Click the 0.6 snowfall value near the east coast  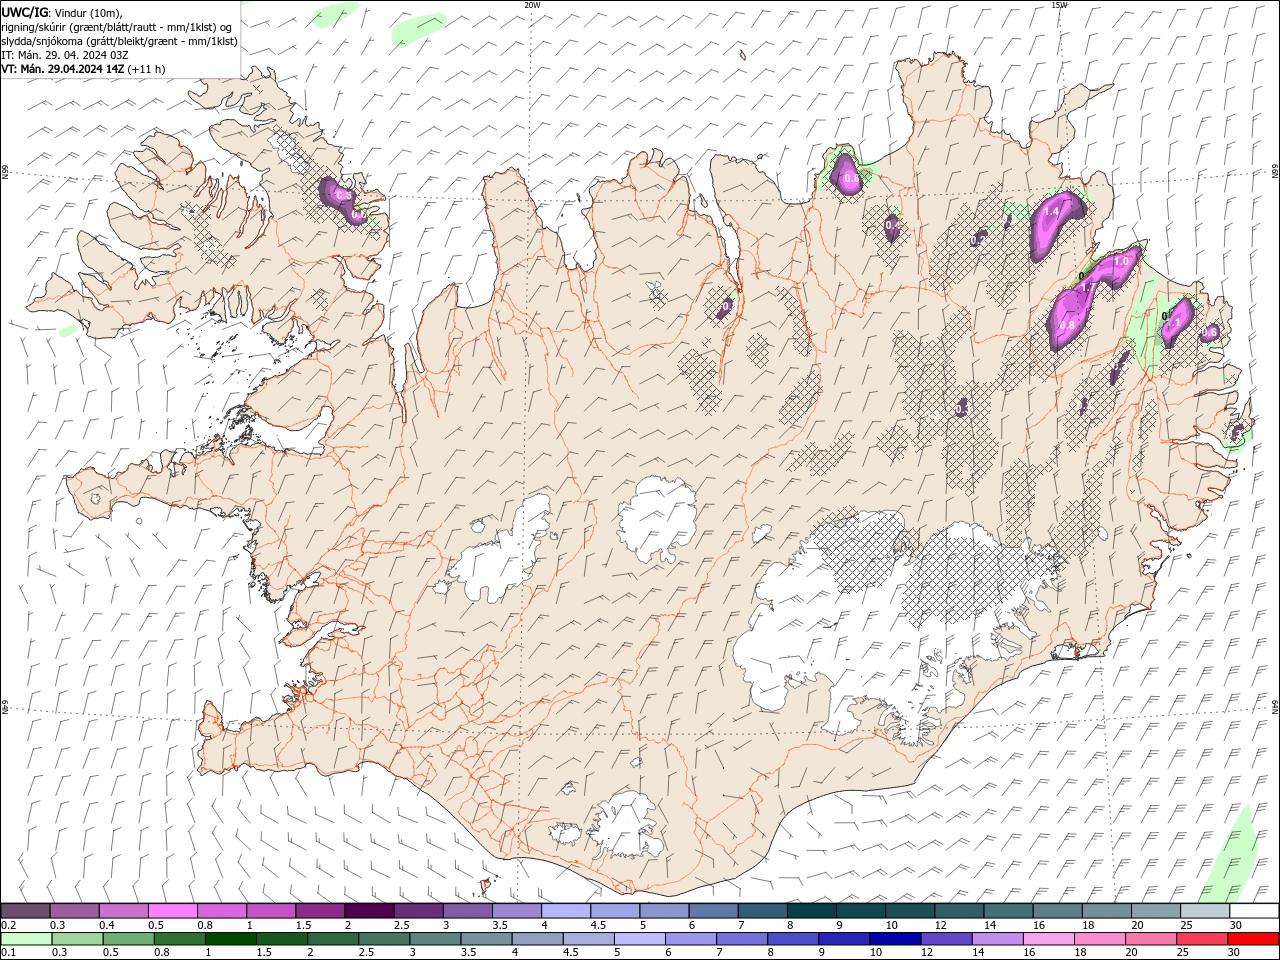(1209, 333)
